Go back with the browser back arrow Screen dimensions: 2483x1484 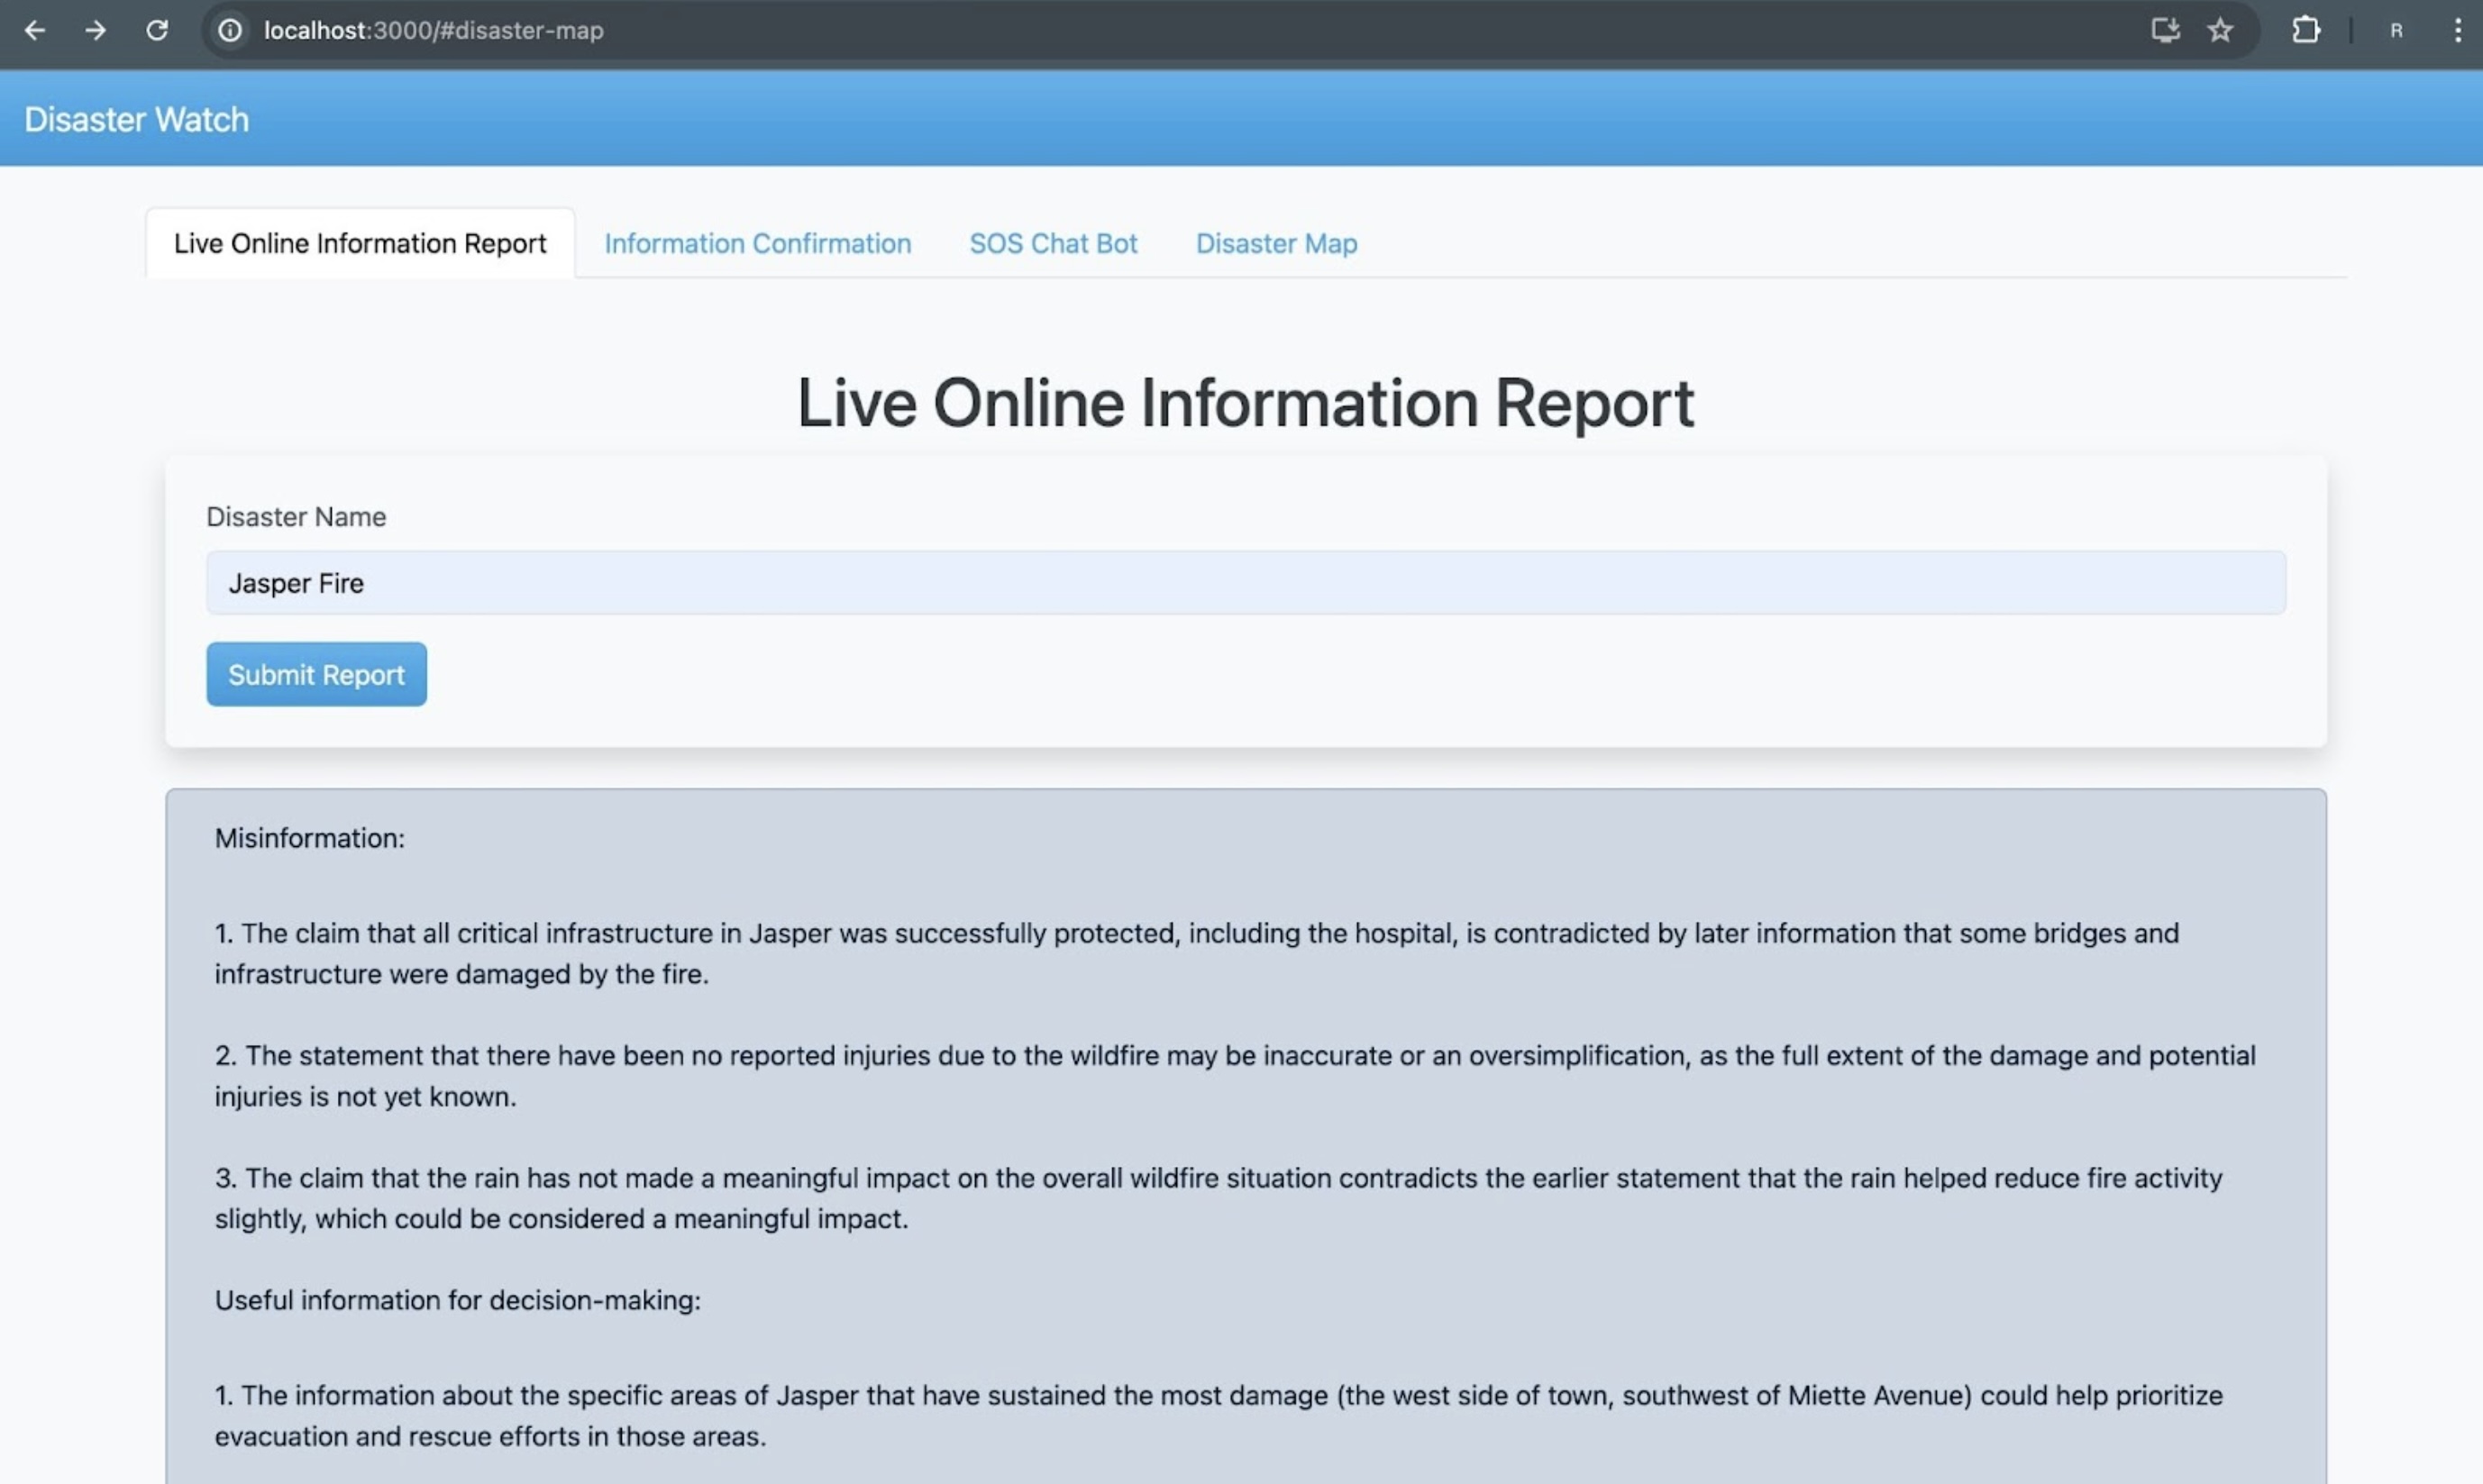pos(35,30)
